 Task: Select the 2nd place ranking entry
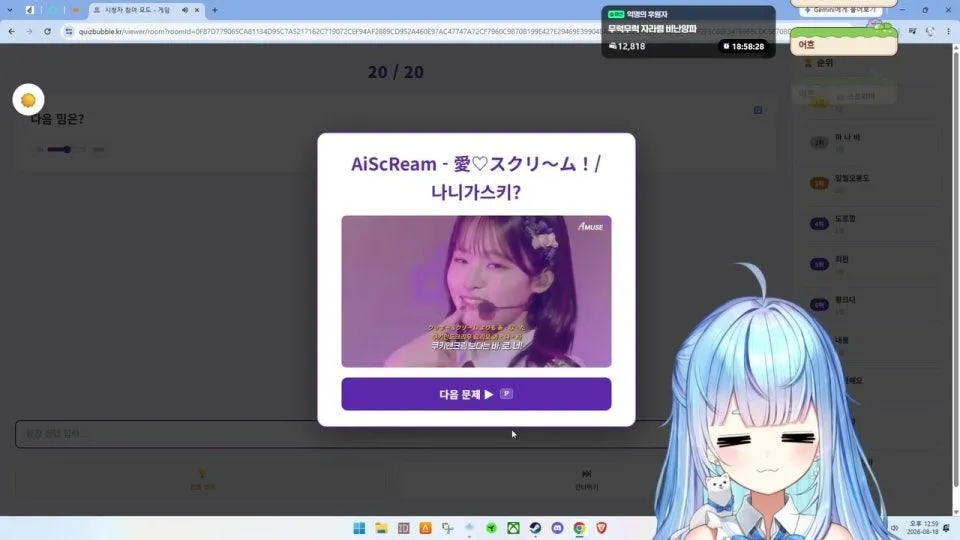click(x=867, y=142)
